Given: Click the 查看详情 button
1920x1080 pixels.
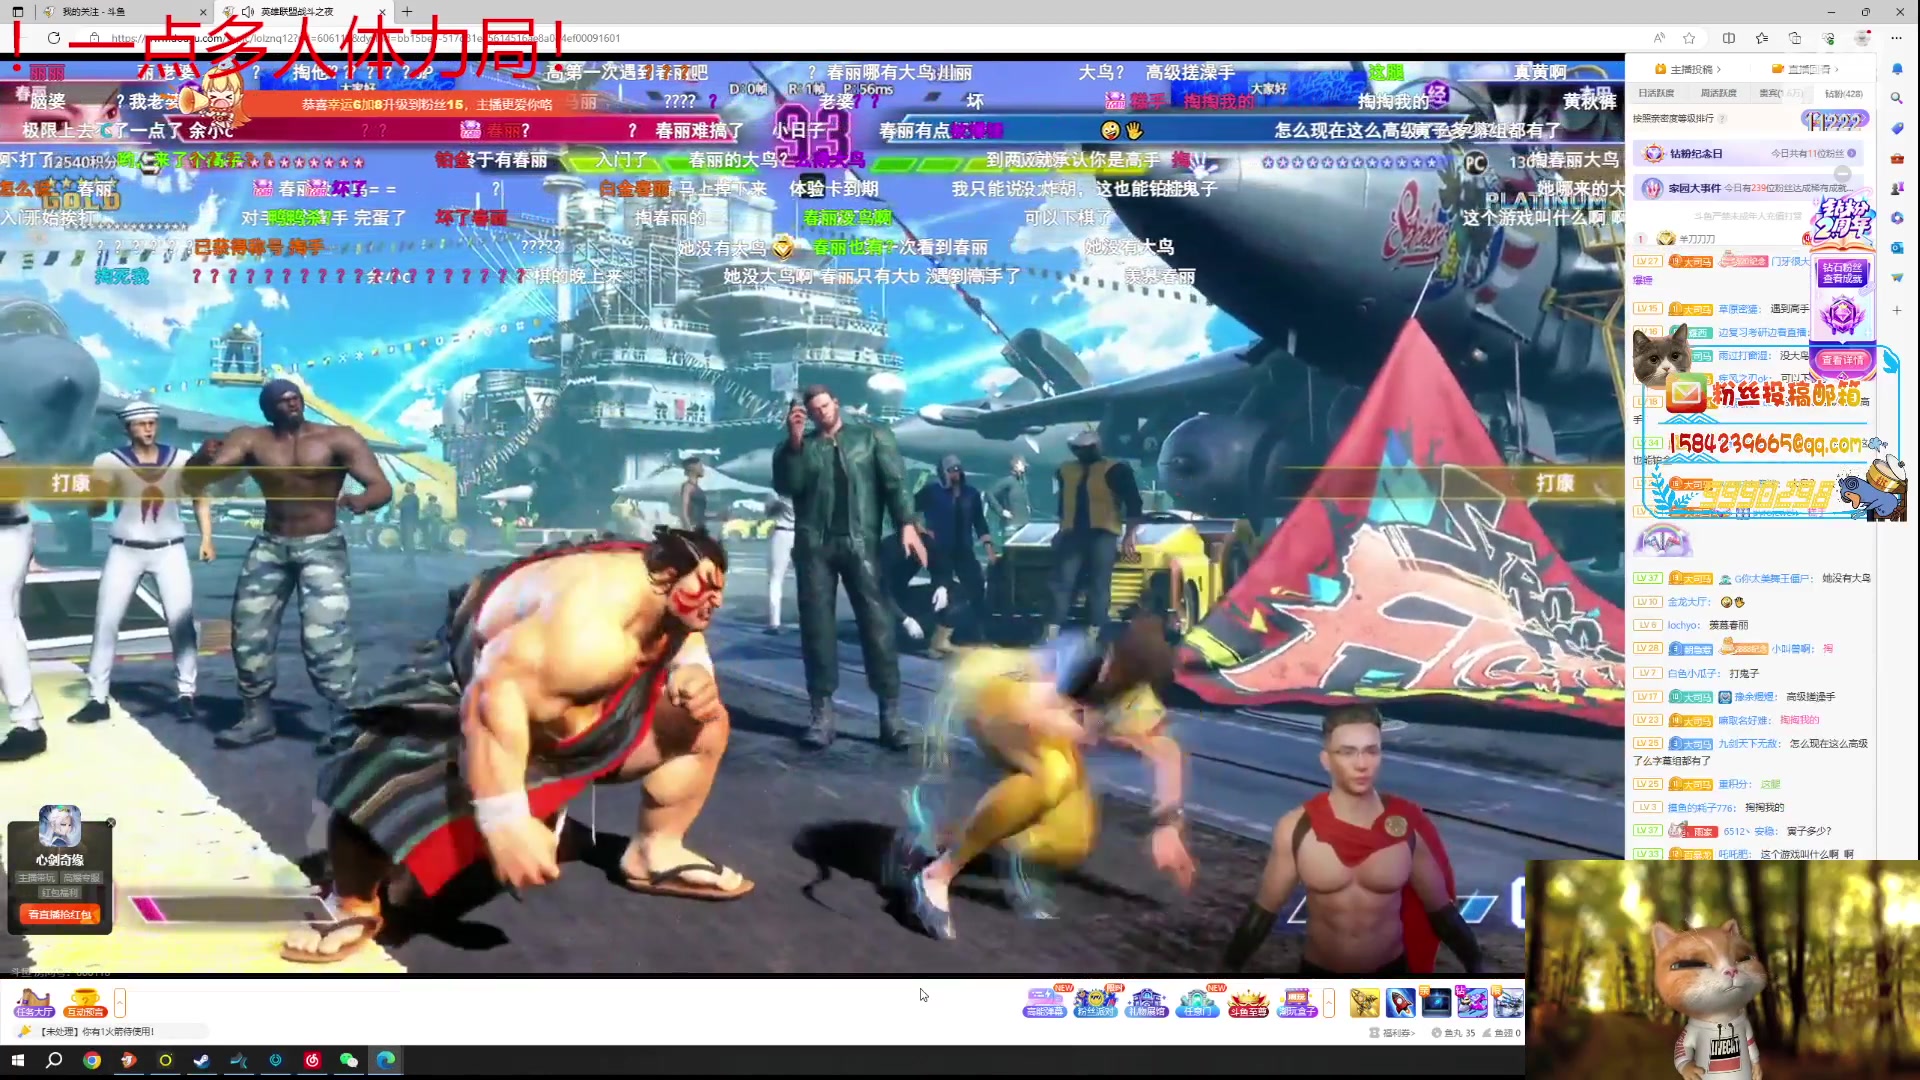Looking at the screenshot, I should tap(1842, 360).
